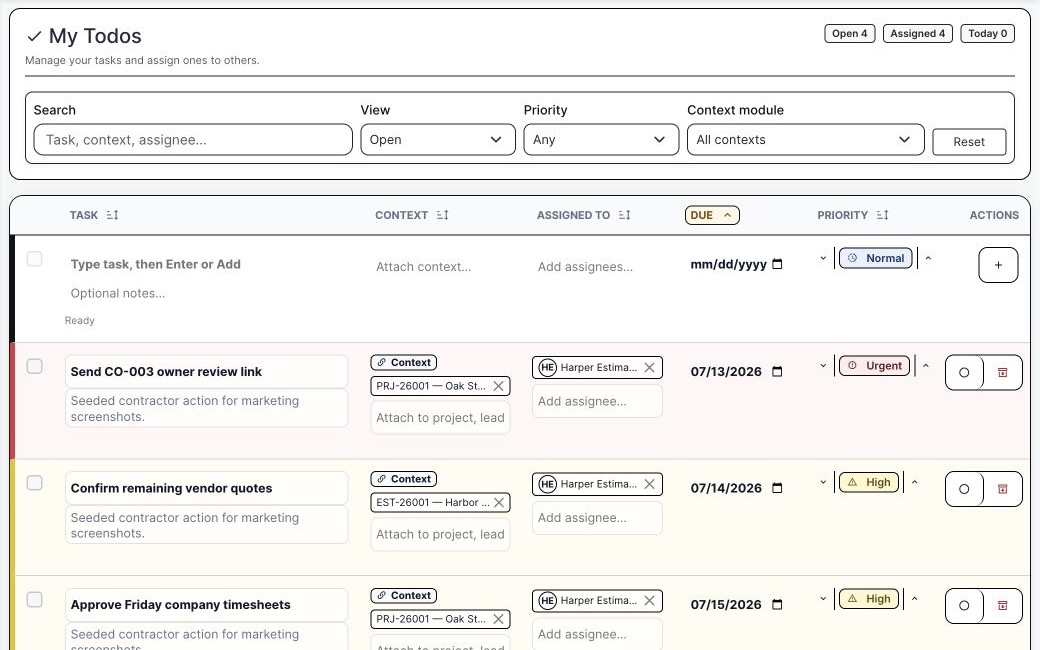Click the Assigned 4 badge
Viewport: 1040px width, 650px height.
tap(918, 34)
